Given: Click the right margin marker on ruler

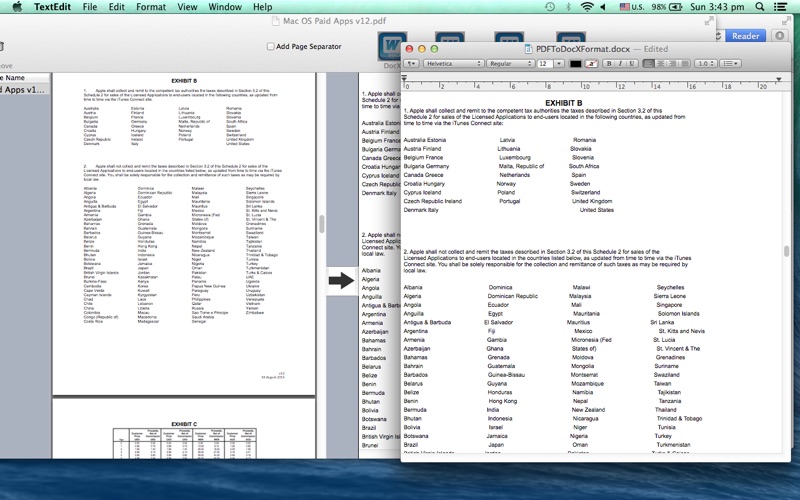Looking at the screenshot, I should coord(779,79).
